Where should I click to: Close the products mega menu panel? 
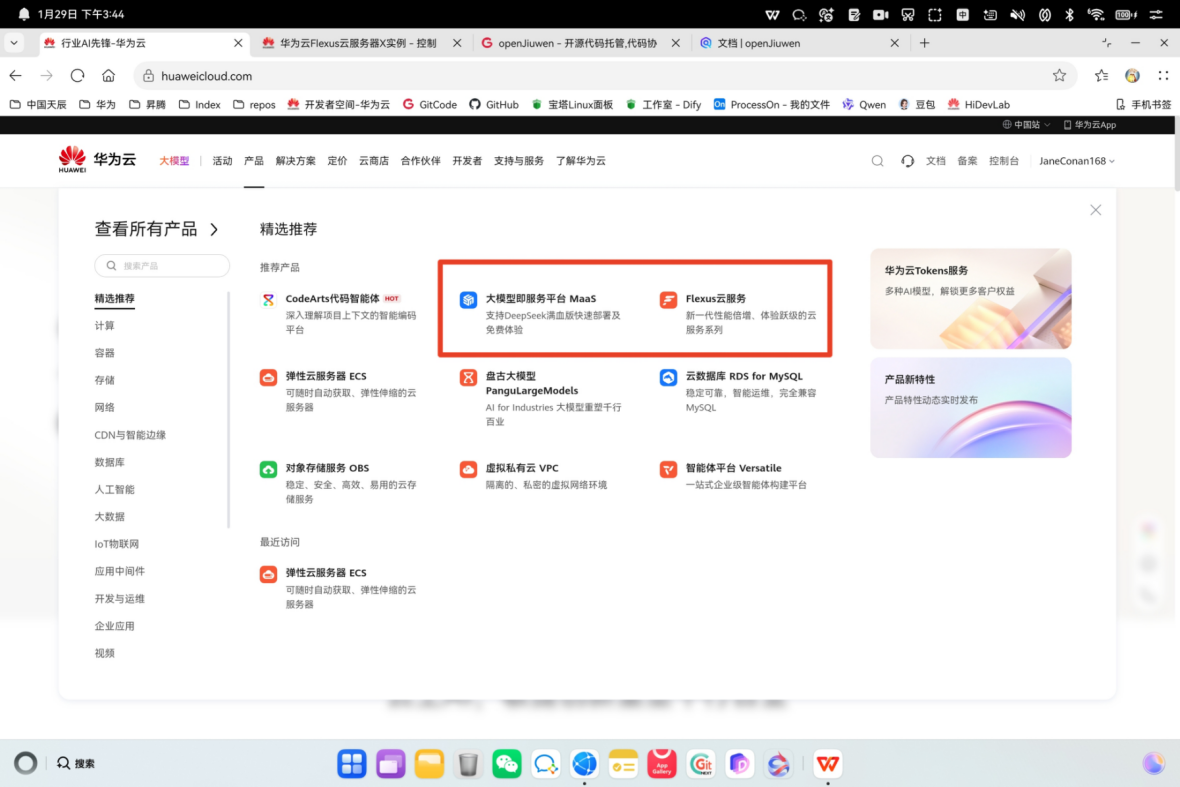(x=1096, y=210)
